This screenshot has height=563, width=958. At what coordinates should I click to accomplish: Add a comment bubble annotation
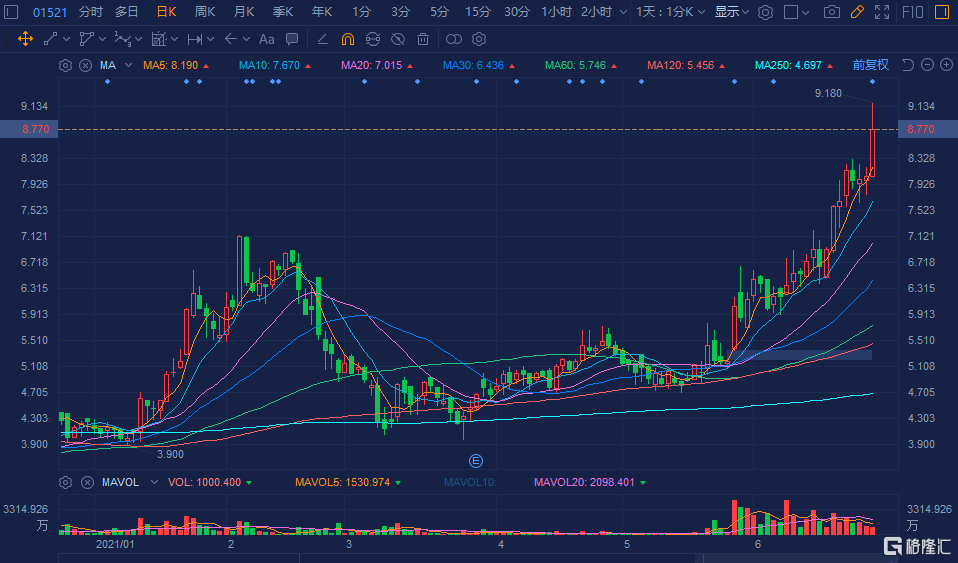coord(291,40)
